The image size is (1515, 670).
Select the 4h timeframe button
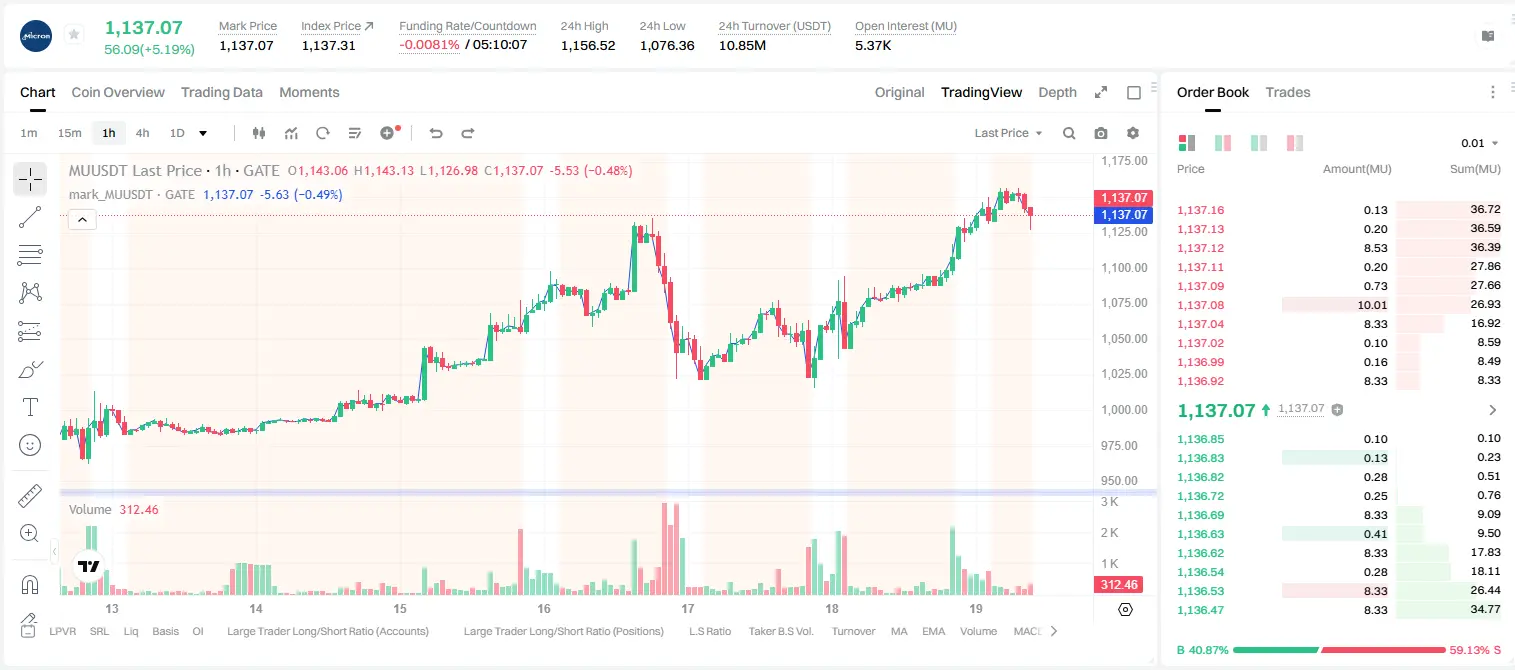[x=143, y=133]
